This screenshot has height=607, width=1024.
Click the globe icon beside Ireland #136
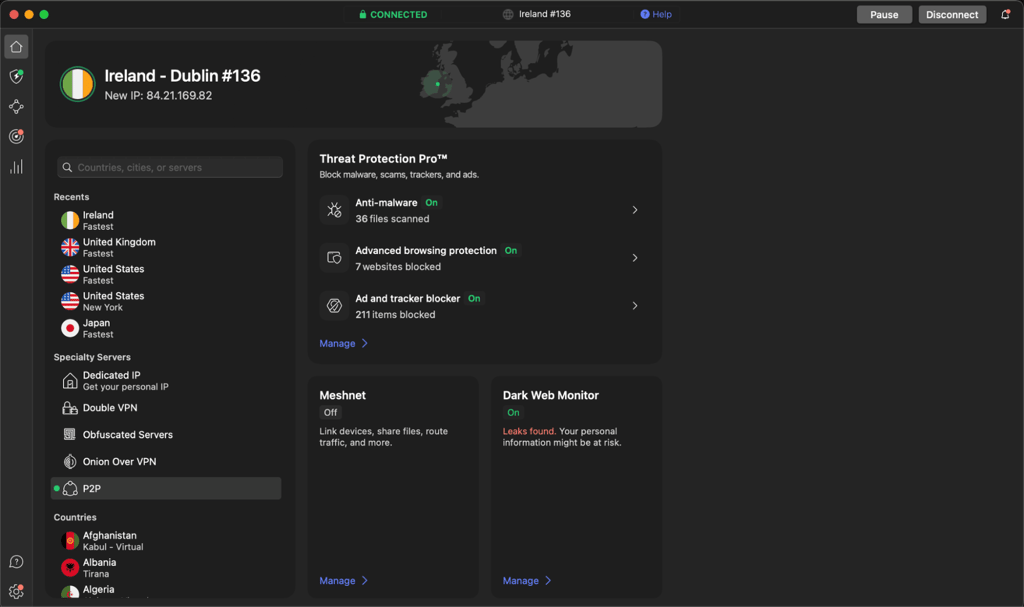pos(508,14)
